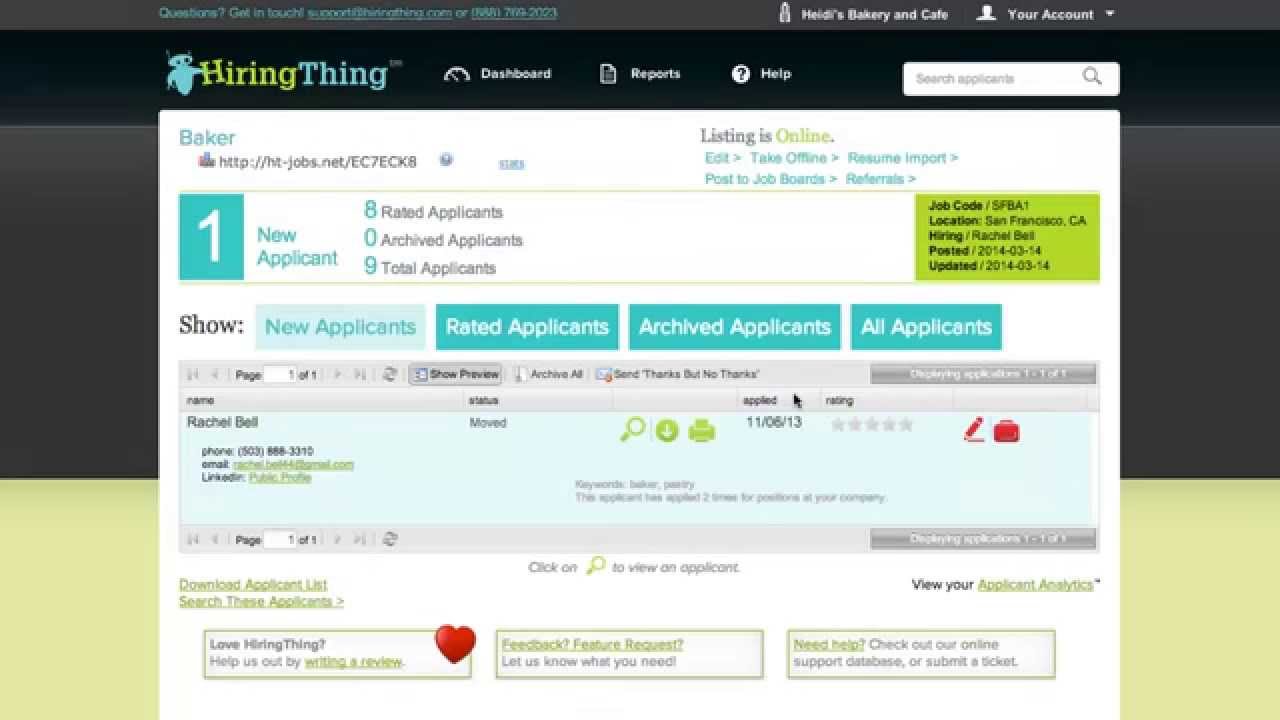
Task: Take the Baker listing offline
Action: coord(789,157)
